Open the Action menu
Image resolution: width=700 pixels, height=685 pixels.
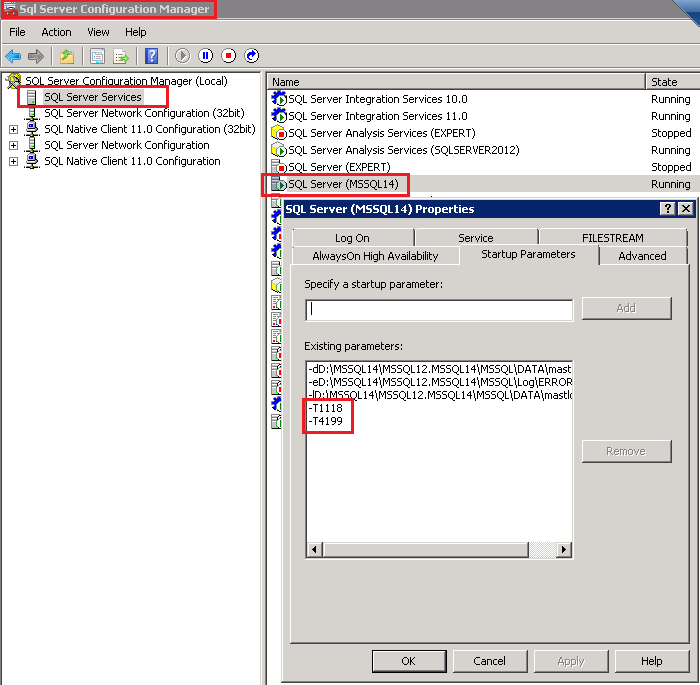pos(56,32)
